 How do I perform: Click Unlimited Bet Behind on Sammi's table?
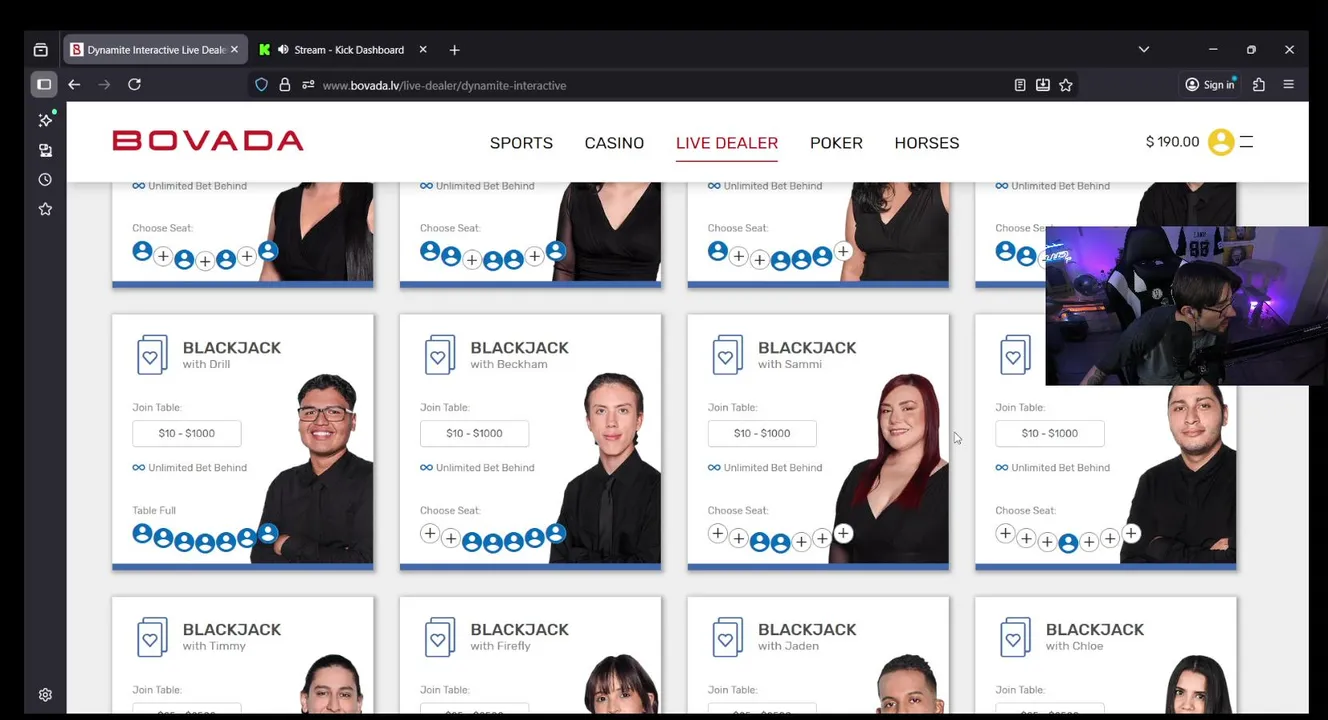(x=765, y=468)
